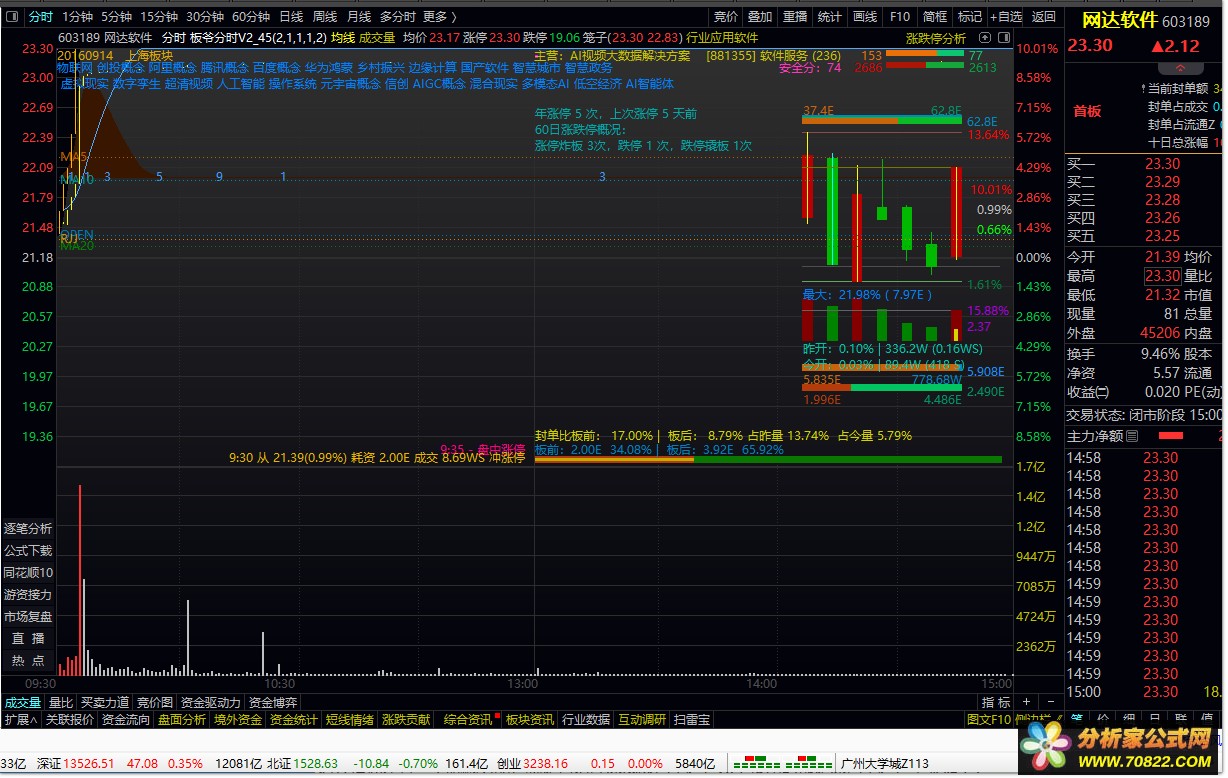The image size is (1228, 778).
Task: Select the 人工智能 concept tag
Action: click(x=240, y=83)
